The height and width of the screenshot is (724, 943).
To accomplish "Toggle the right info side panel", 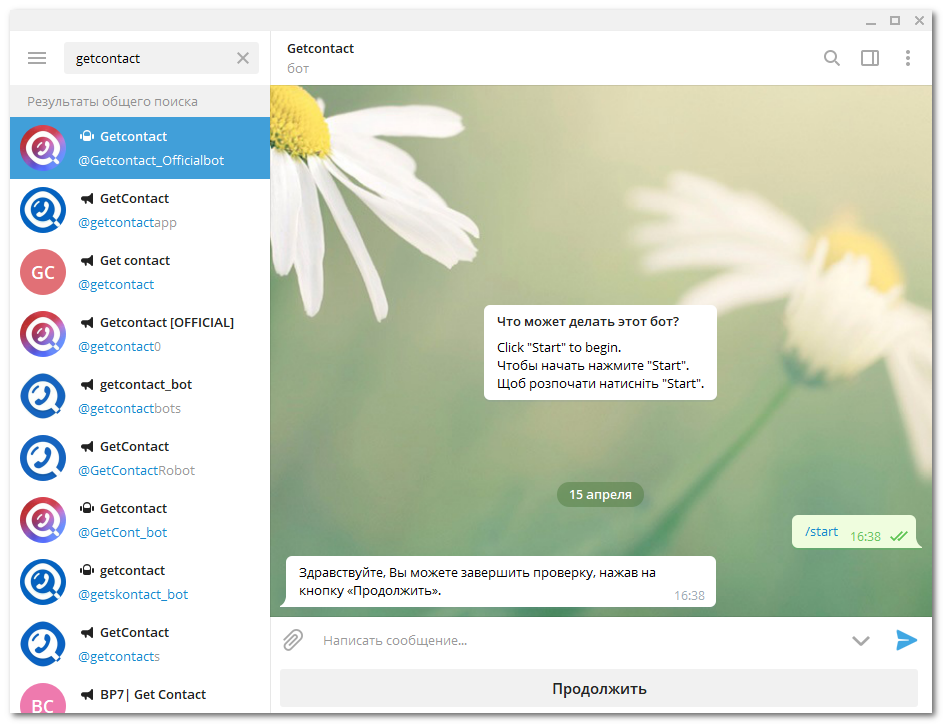I will (869, 58).
